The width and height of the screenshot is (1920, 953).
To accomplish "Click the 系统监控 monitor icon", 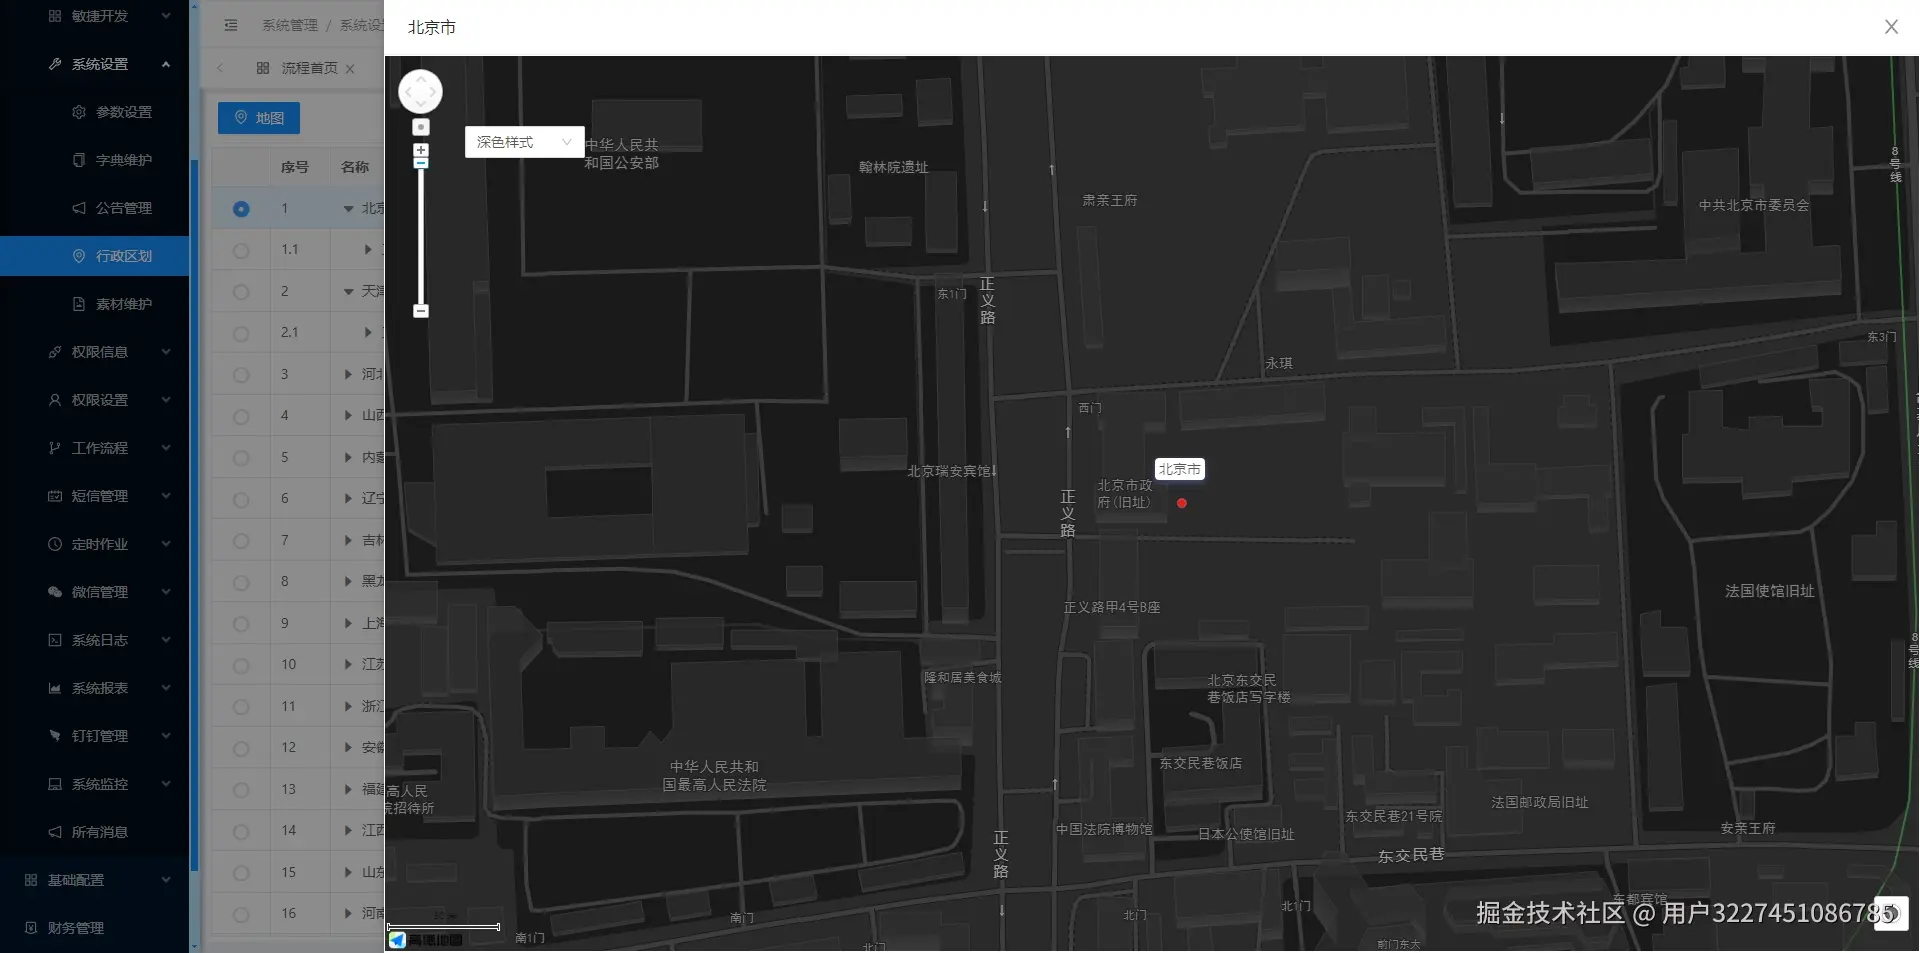I will click(x=55, y=784).
